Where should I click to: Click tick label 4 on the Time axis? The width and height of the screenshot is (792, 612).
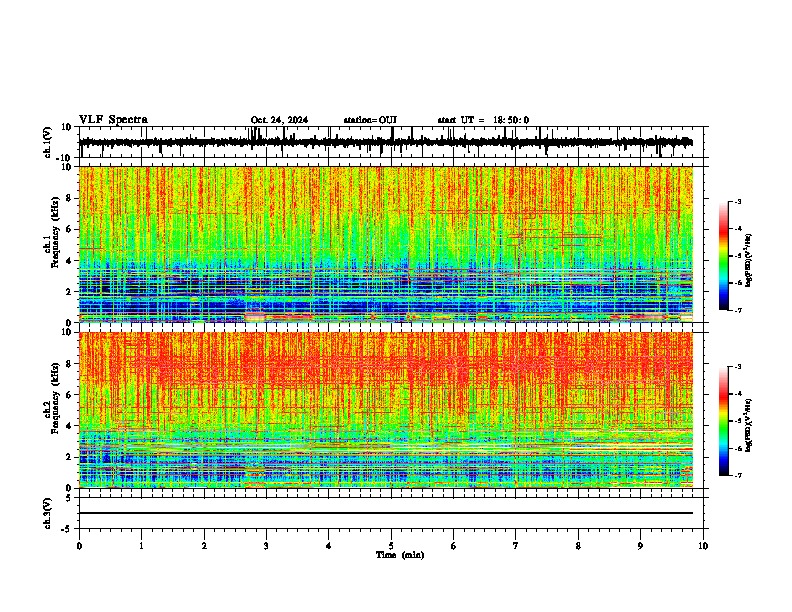tap(329, 546)
